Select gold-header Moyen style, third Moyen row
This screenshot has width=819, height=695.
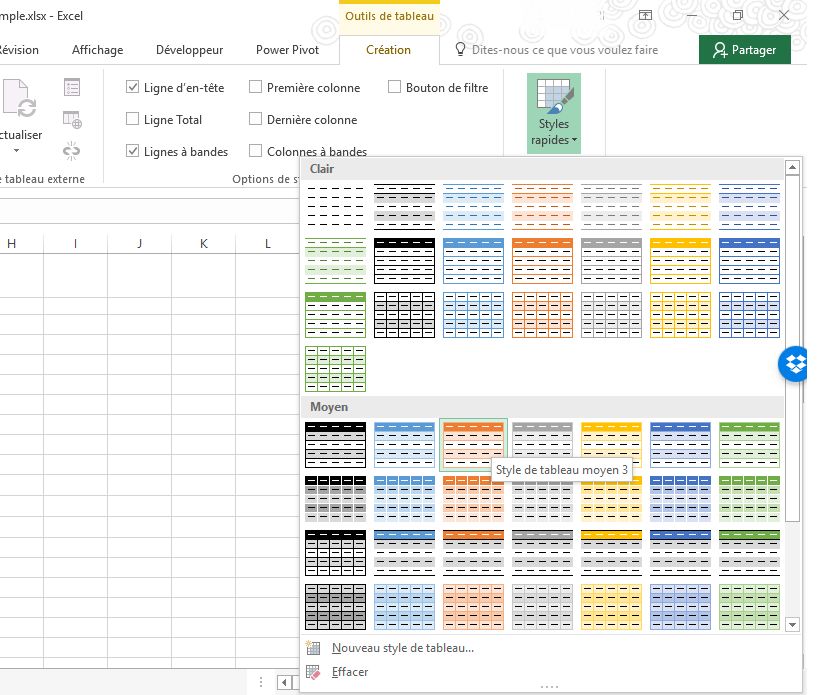tap(611, 553)
